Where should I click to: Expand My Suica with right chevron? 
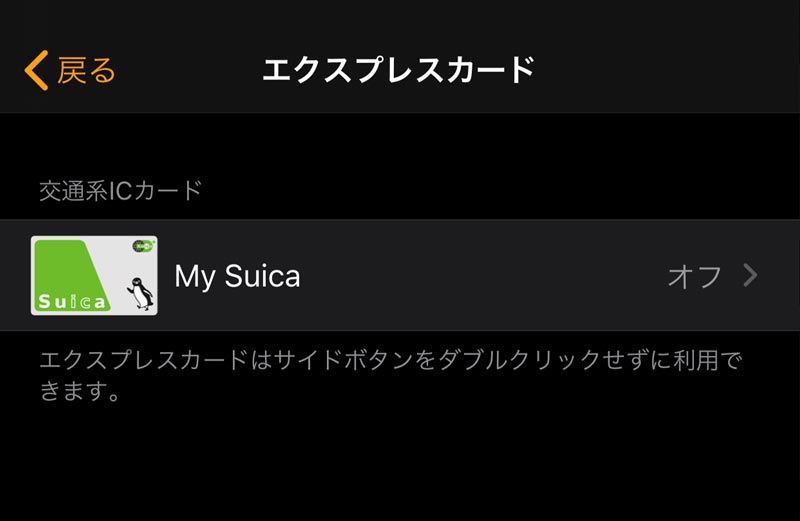(750, 276)
